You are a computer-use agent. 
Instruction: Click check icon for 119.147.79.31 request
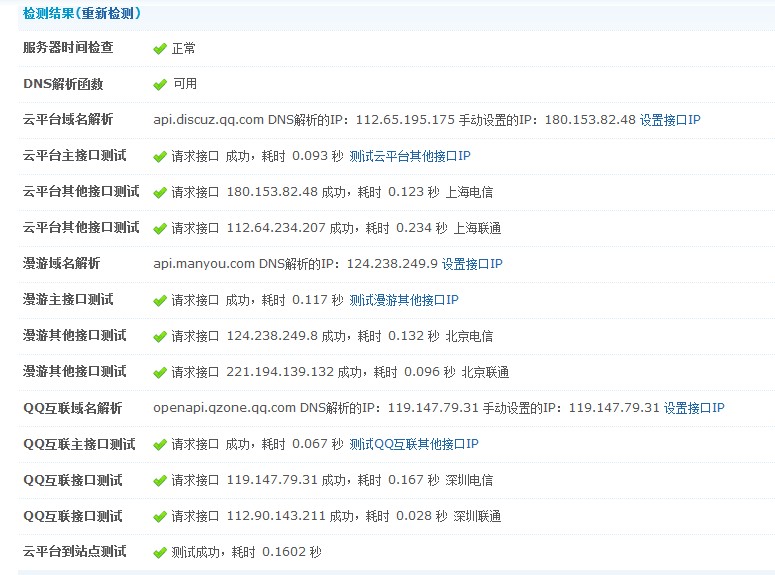click(160, 481)
